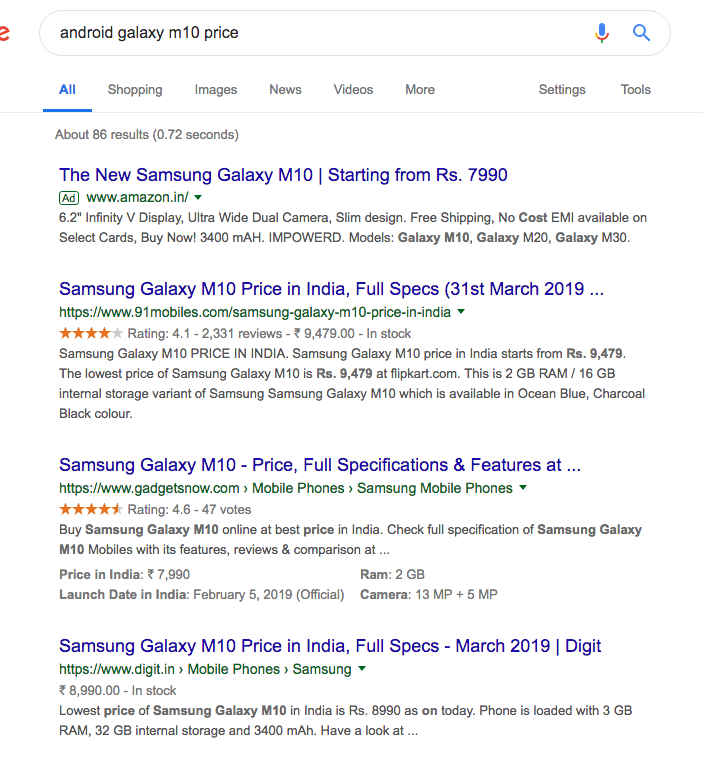The image size is (703, 770).
Task: Open the News results tab
Action: (x=285, y=90)
